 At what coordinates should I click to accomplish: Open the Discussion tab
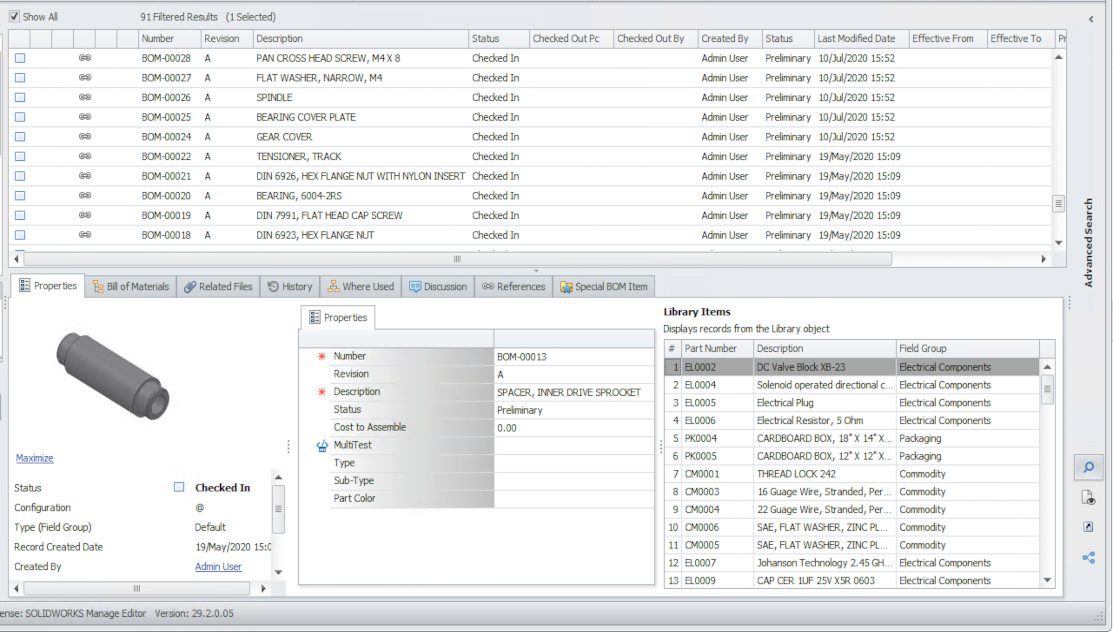point(438,287)
